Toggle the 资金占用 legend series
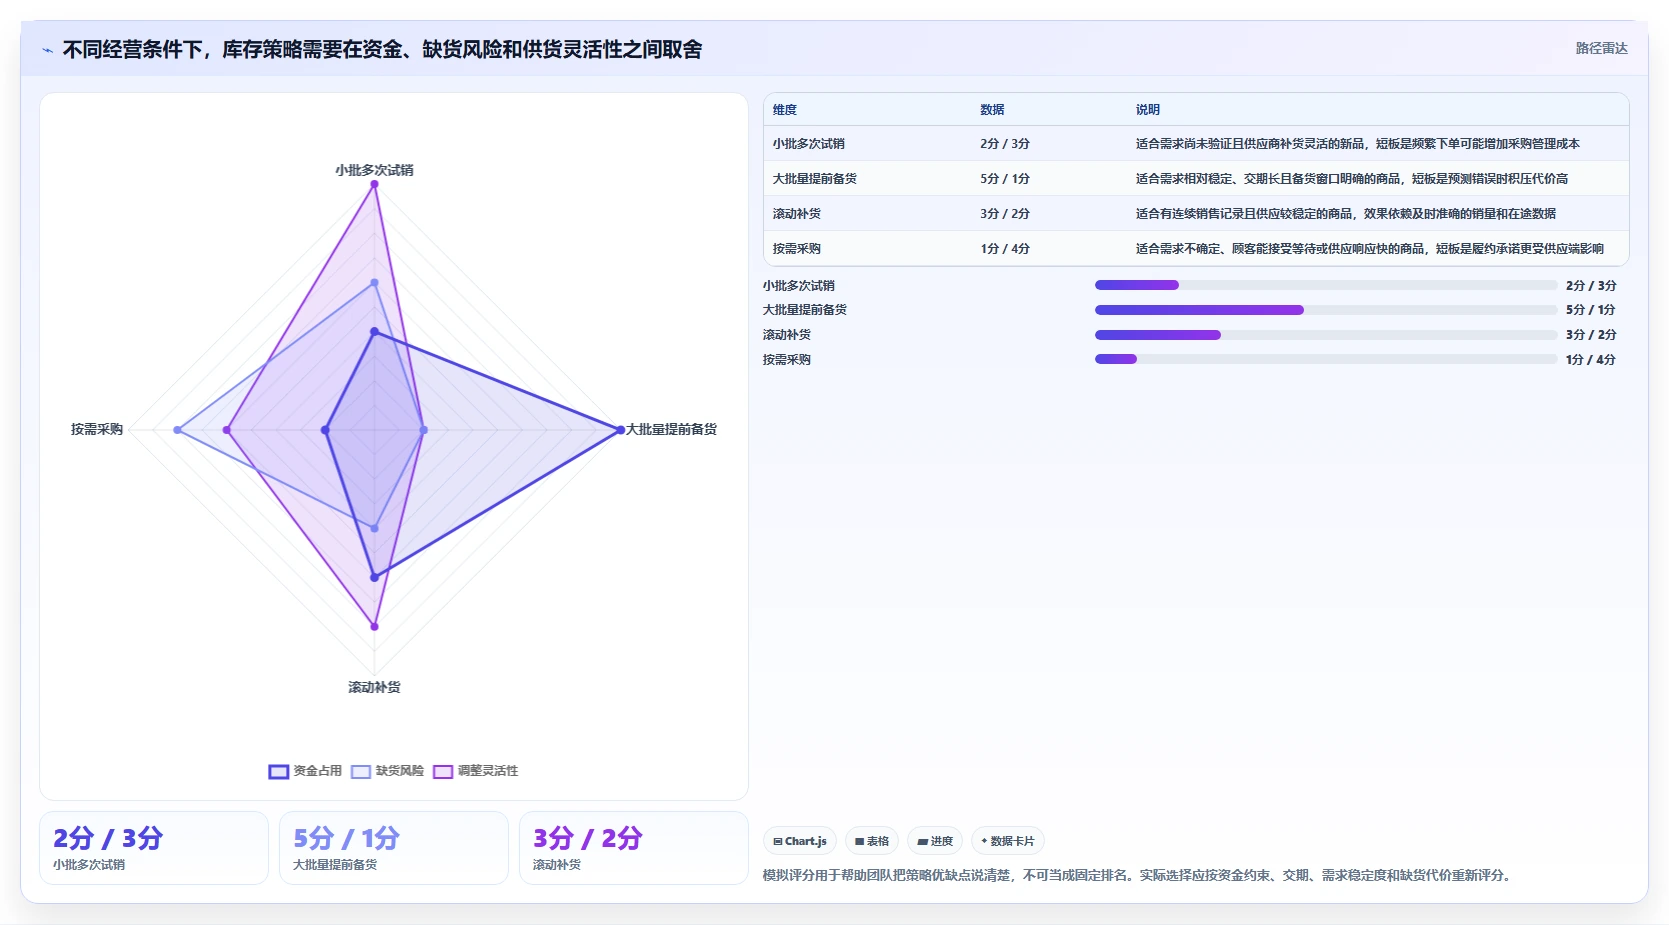The height and width of the screenshot is (925, 1669). [305, 771]
